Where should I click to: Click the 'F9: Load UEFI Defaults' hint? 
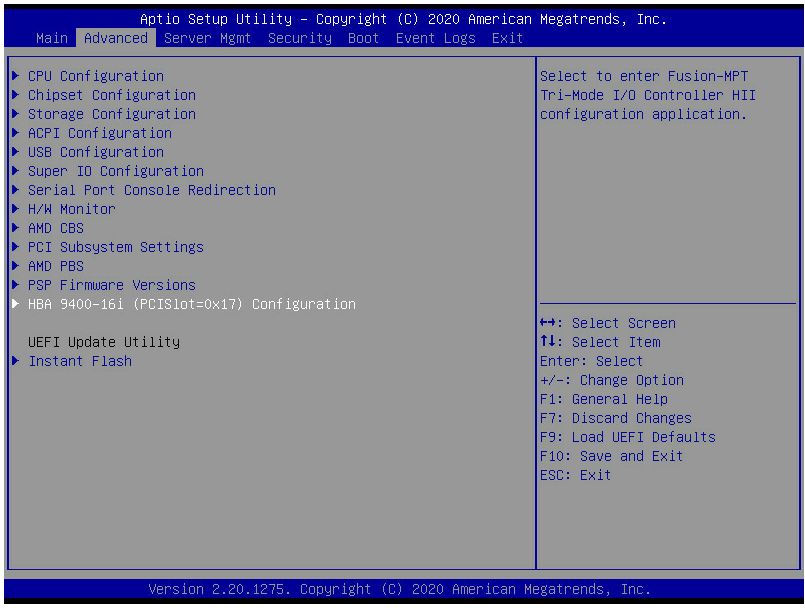(x=628, y=437)
